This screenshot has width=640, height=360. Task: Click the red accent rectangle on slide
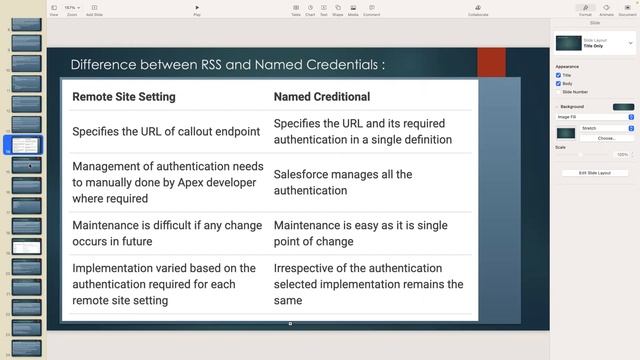pos(491,62)
